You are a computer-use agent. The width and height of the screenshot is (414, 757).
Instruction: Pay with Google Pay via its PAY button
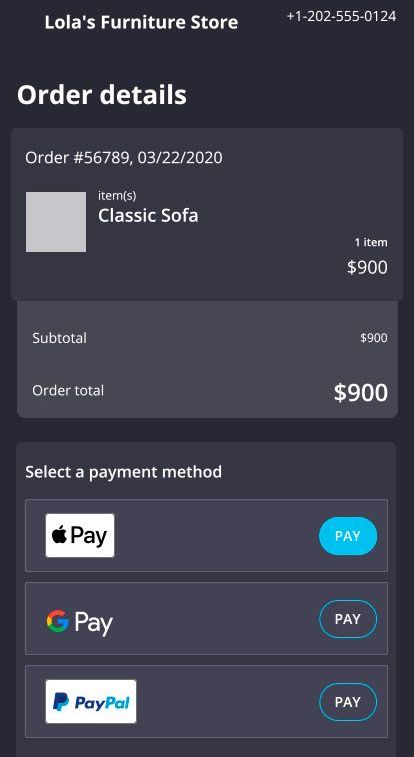pos(348,619)
